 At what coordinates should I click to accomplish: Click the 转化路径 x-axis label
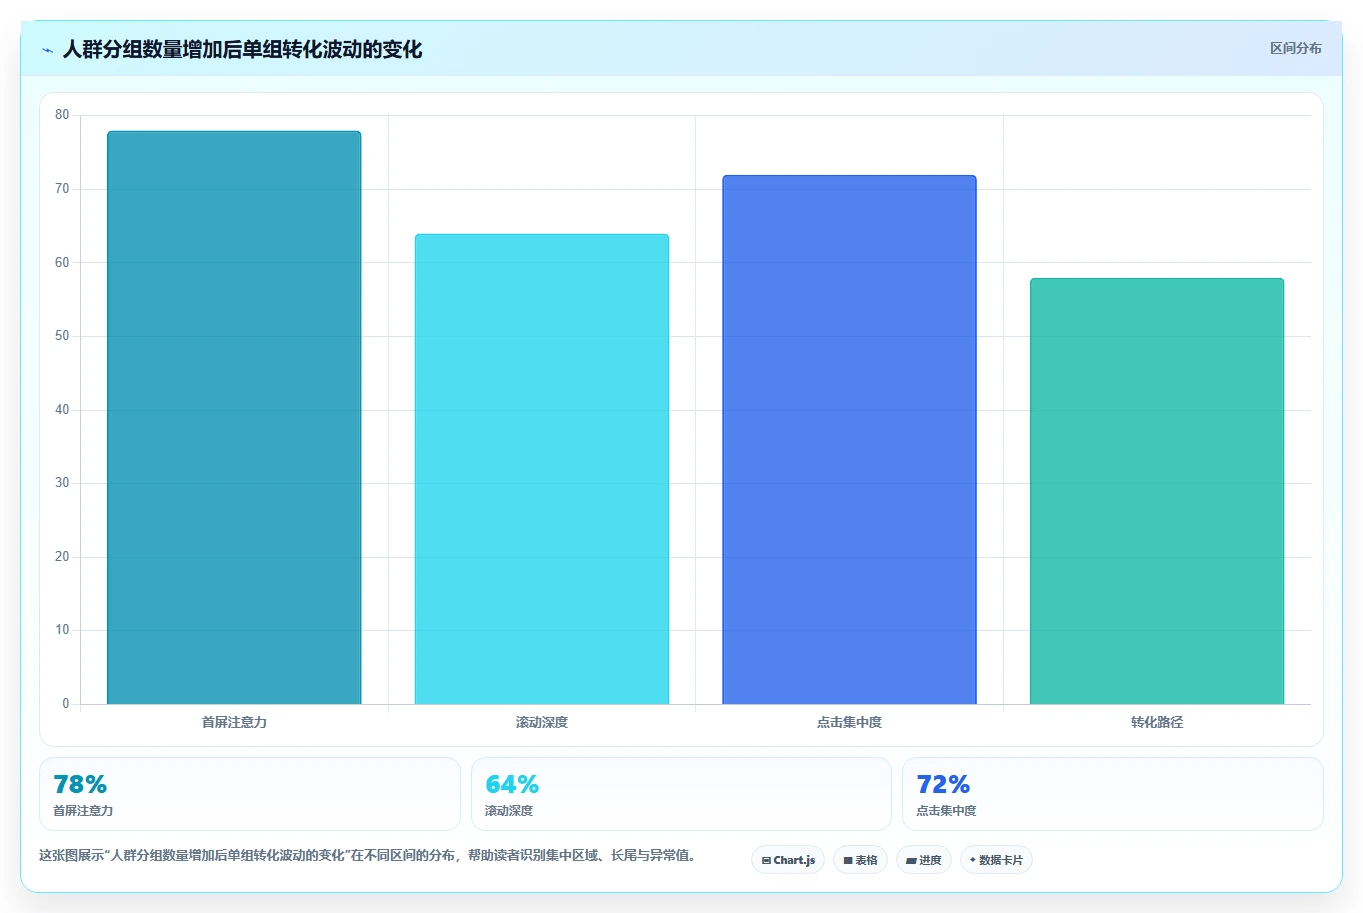[1157, 722]
